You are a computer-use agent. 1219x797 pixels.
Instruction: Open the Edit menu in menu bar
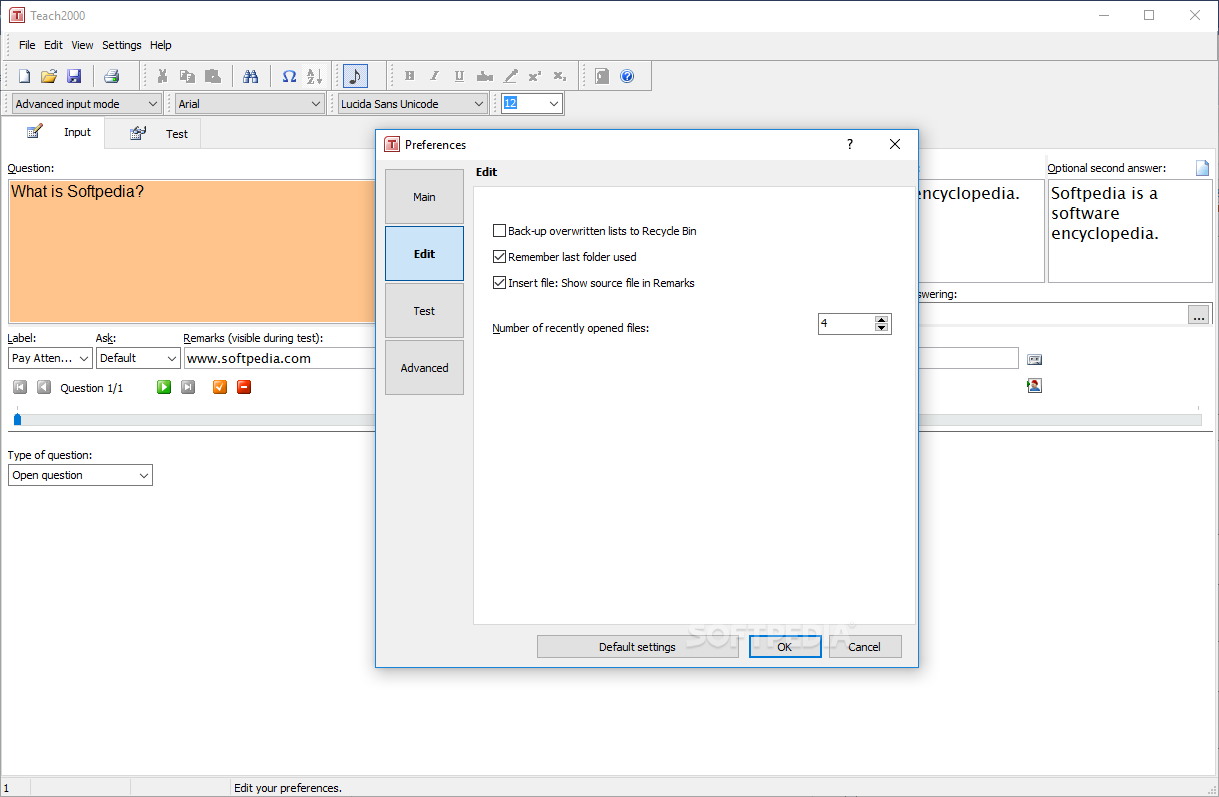click(x=53, y=45)
